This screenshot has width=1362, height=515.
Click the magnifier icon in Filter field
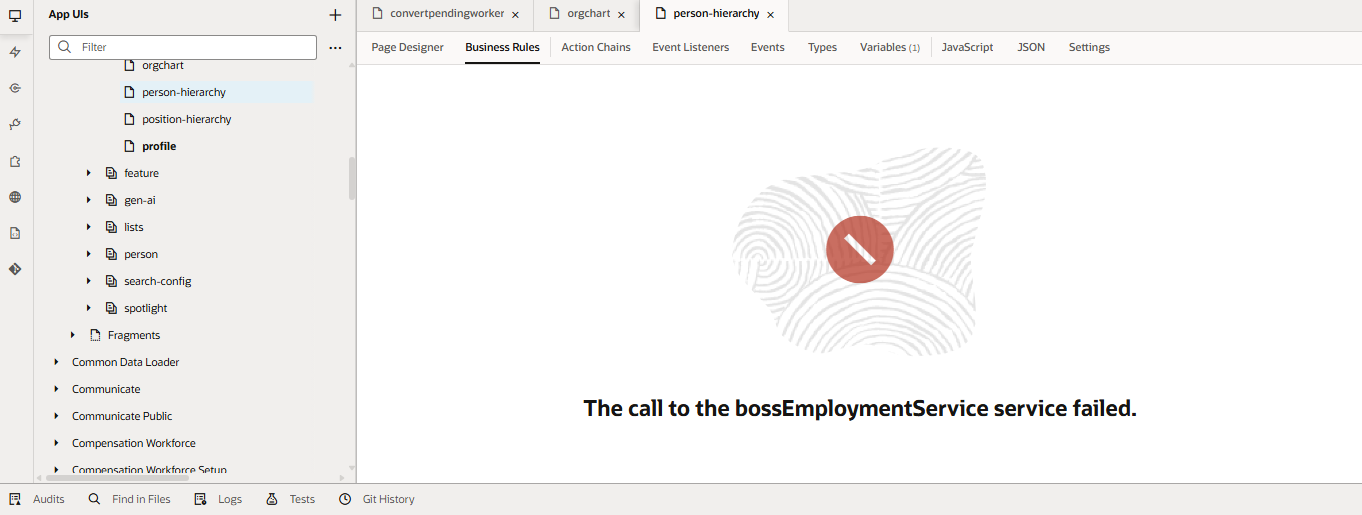tap(66, 47)
